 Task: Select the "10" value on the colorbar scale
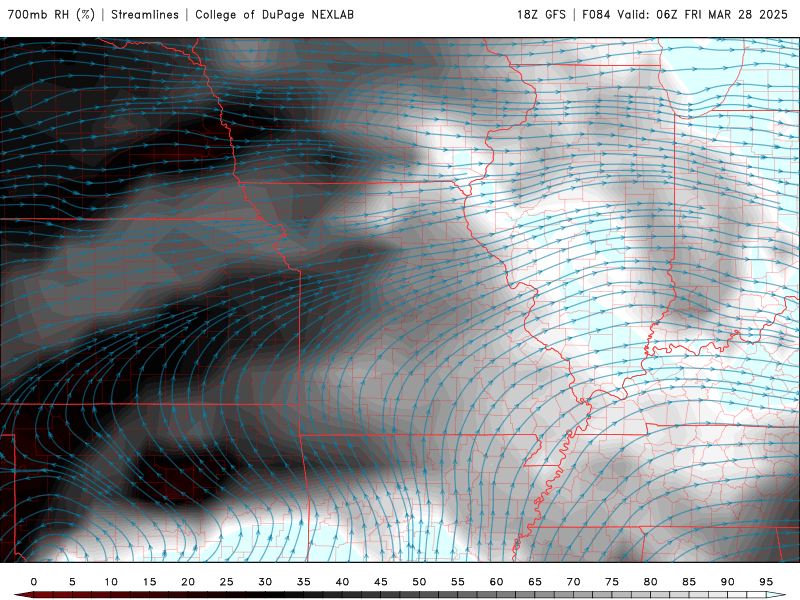(x=111, y=582)
